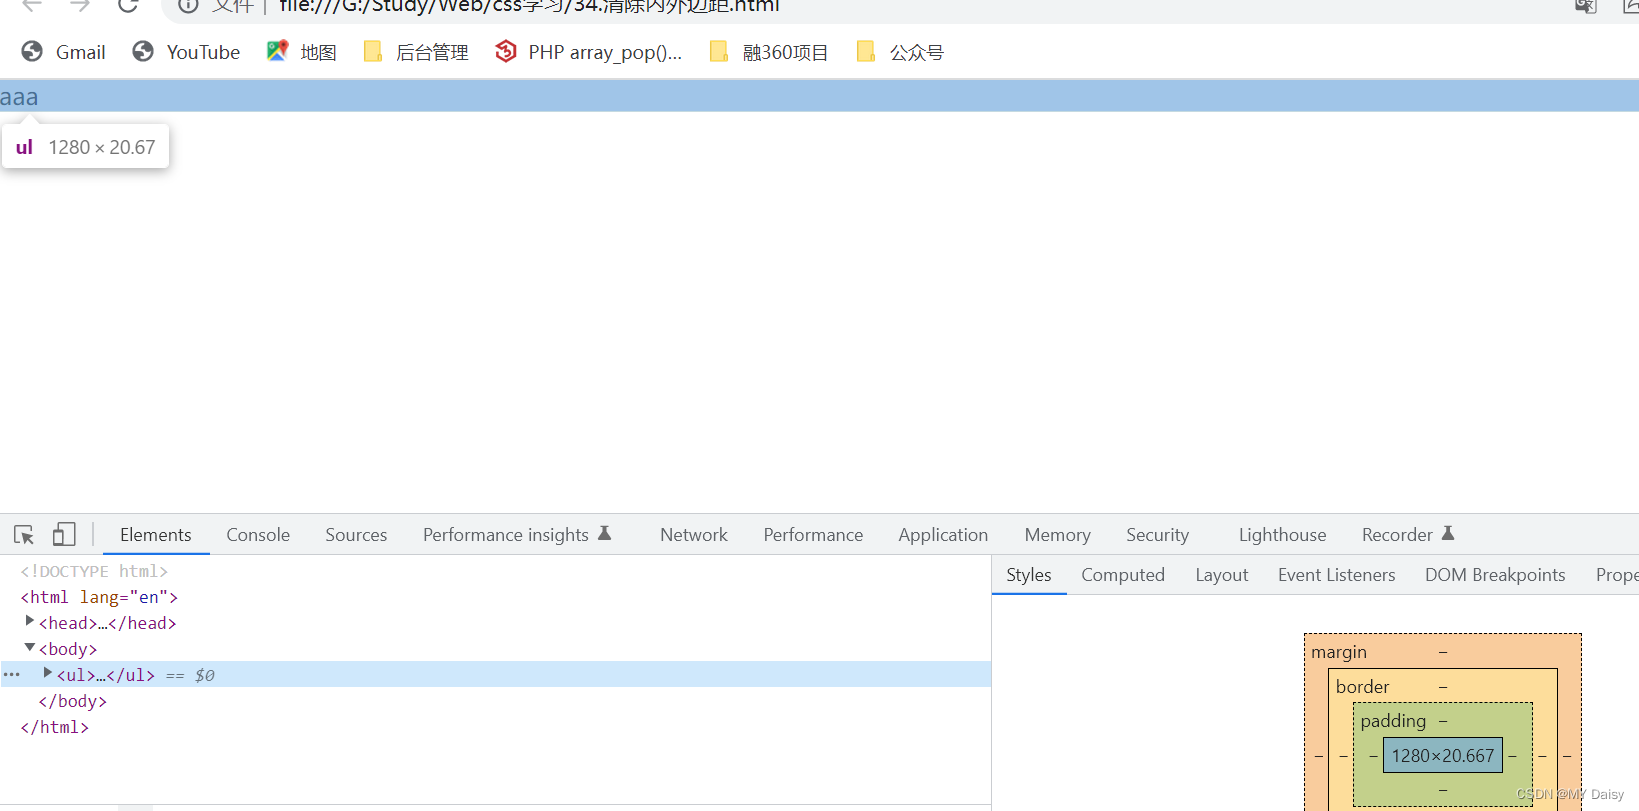Screen dimensions: 1639x811
Task: Open the Recorder tab
Action: 1397,535
